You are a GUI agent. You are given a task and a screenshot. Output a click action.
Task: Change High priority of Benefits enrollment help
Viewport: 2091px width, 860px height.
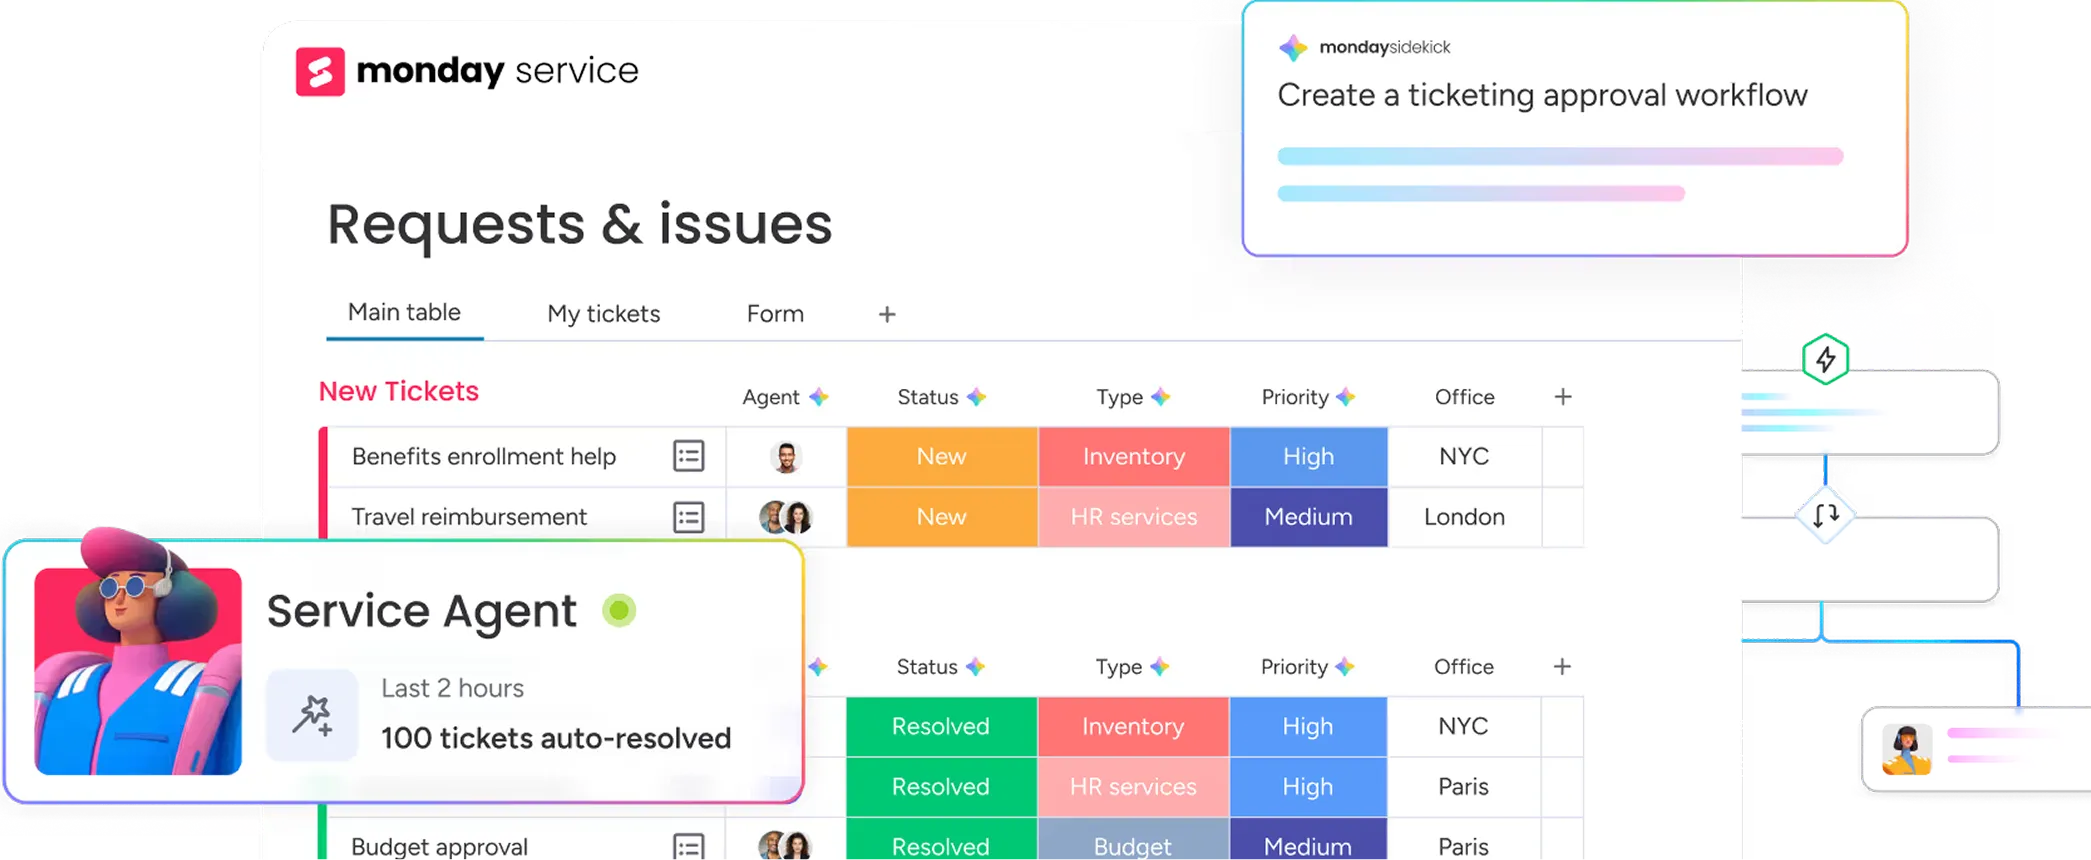pyautogui.click(x=1309, y=457)
